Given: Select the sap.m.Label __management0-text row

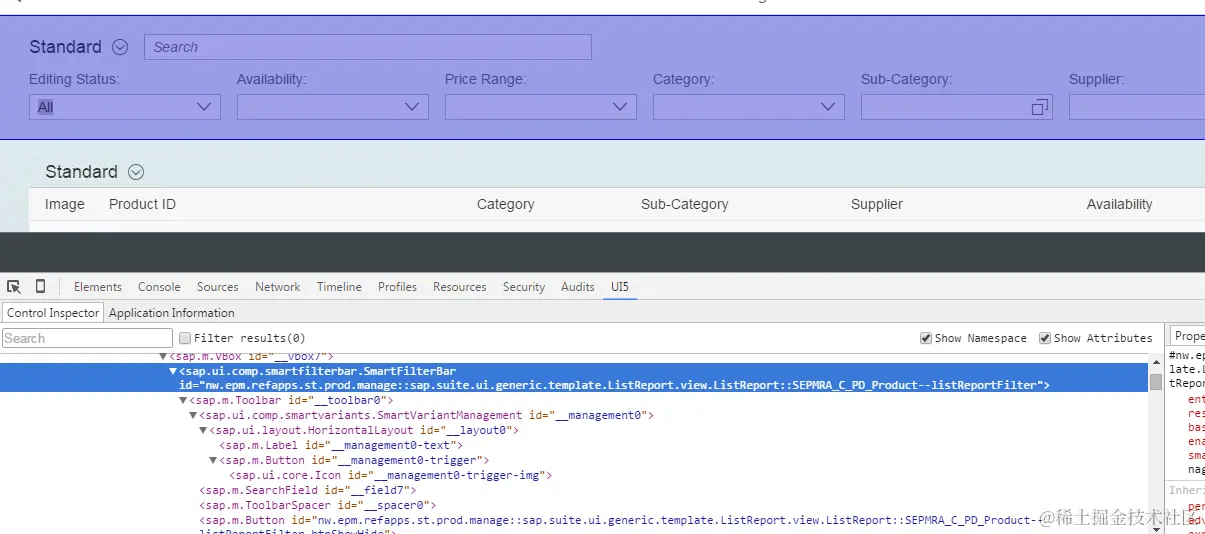Looking at the screenshot, I should click(x=341, y=445).
